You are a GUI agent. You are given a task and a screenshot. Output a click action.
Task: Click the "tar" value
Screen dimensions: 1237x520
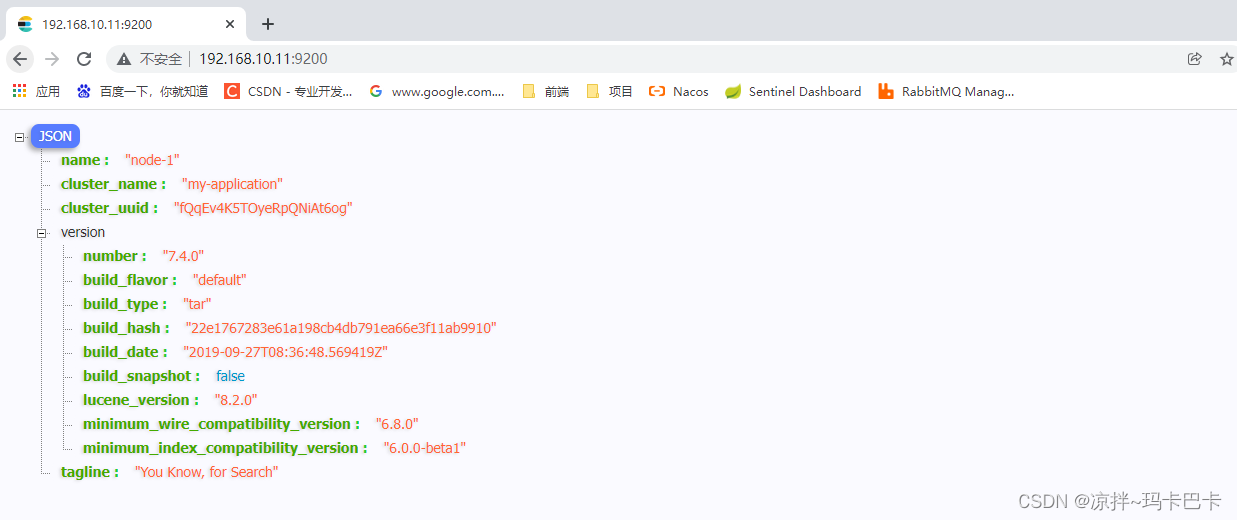point(197,304)
